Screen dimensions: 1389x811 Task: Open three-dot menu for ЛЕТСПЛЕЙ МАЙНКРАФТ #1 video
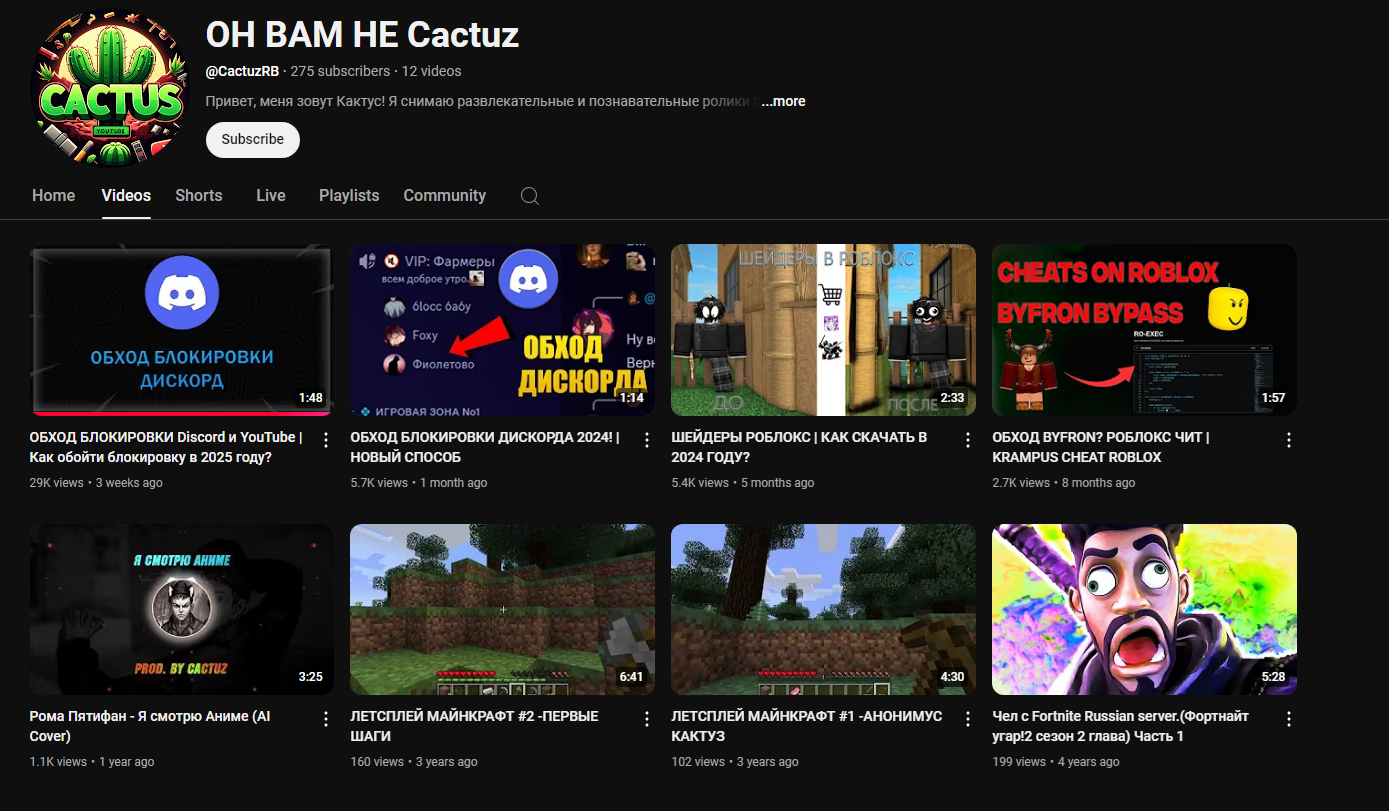967,719
